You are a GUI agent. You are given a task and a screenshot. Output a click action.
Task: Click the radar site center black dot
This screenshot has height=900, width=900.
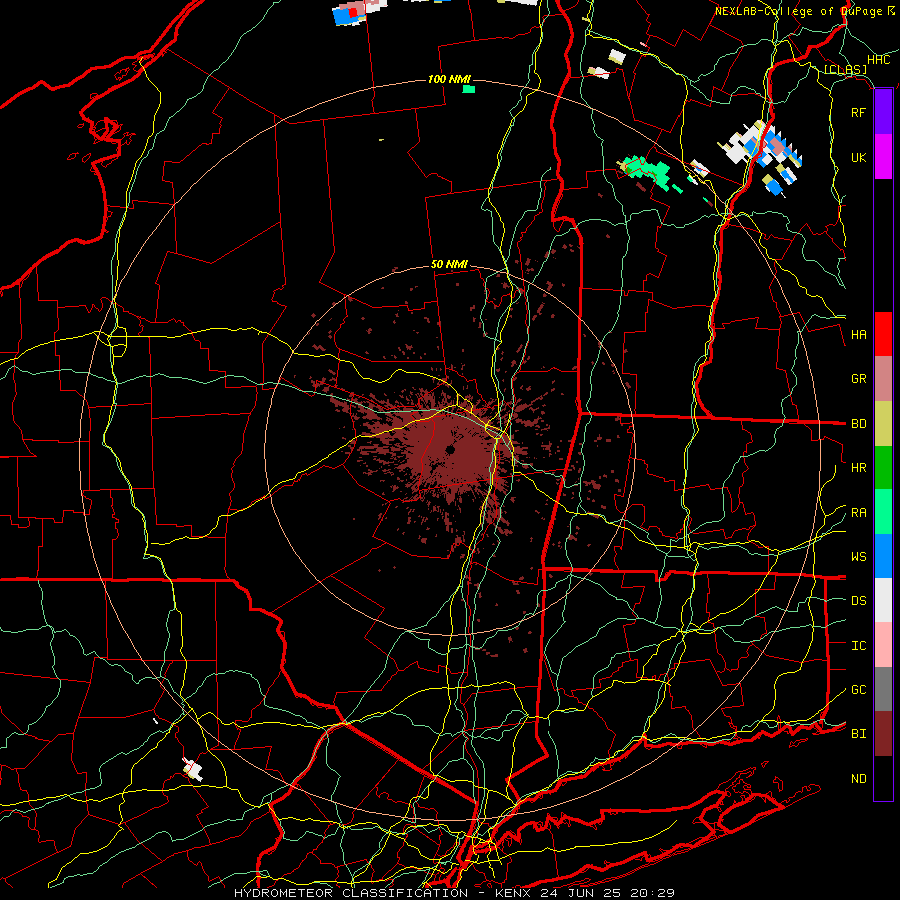click(x=450, y=451)
